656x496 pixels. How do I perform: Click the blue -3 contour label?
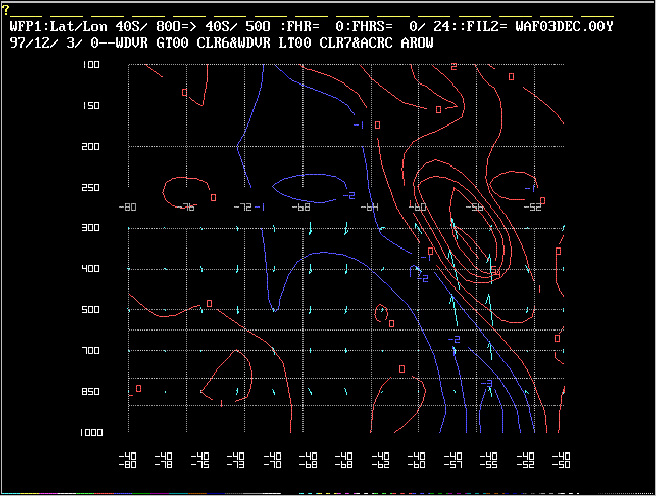487,384
